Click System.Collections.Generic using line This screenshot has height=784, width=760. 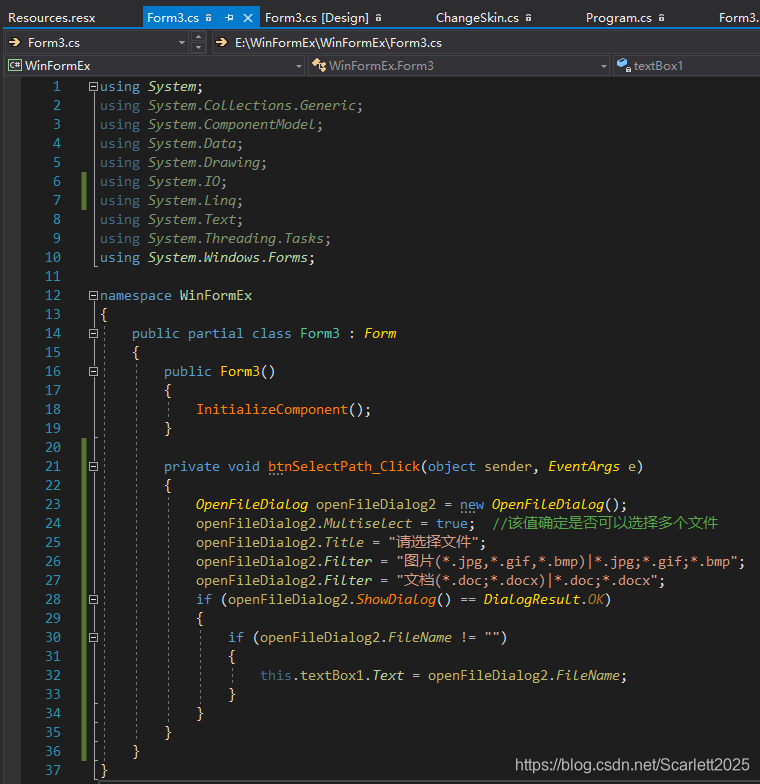coord(232,106)
